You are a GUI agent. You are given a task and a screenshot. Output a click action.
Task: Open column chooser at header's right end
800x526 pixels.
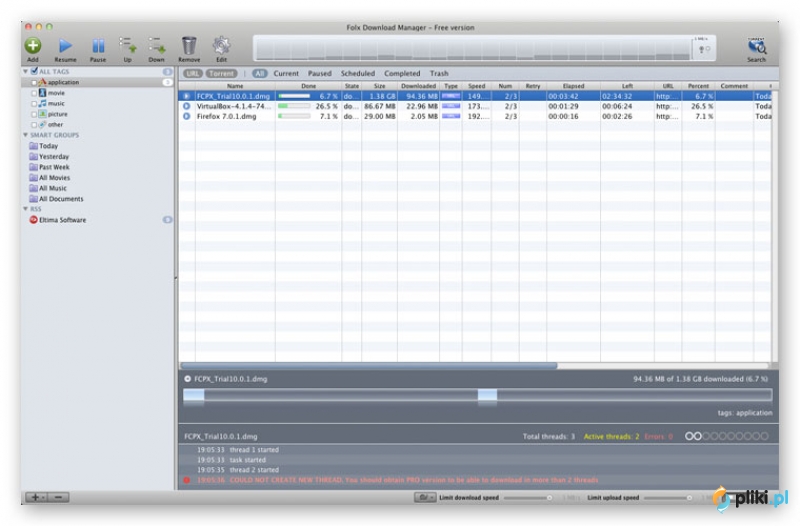[x=770, y=86]
